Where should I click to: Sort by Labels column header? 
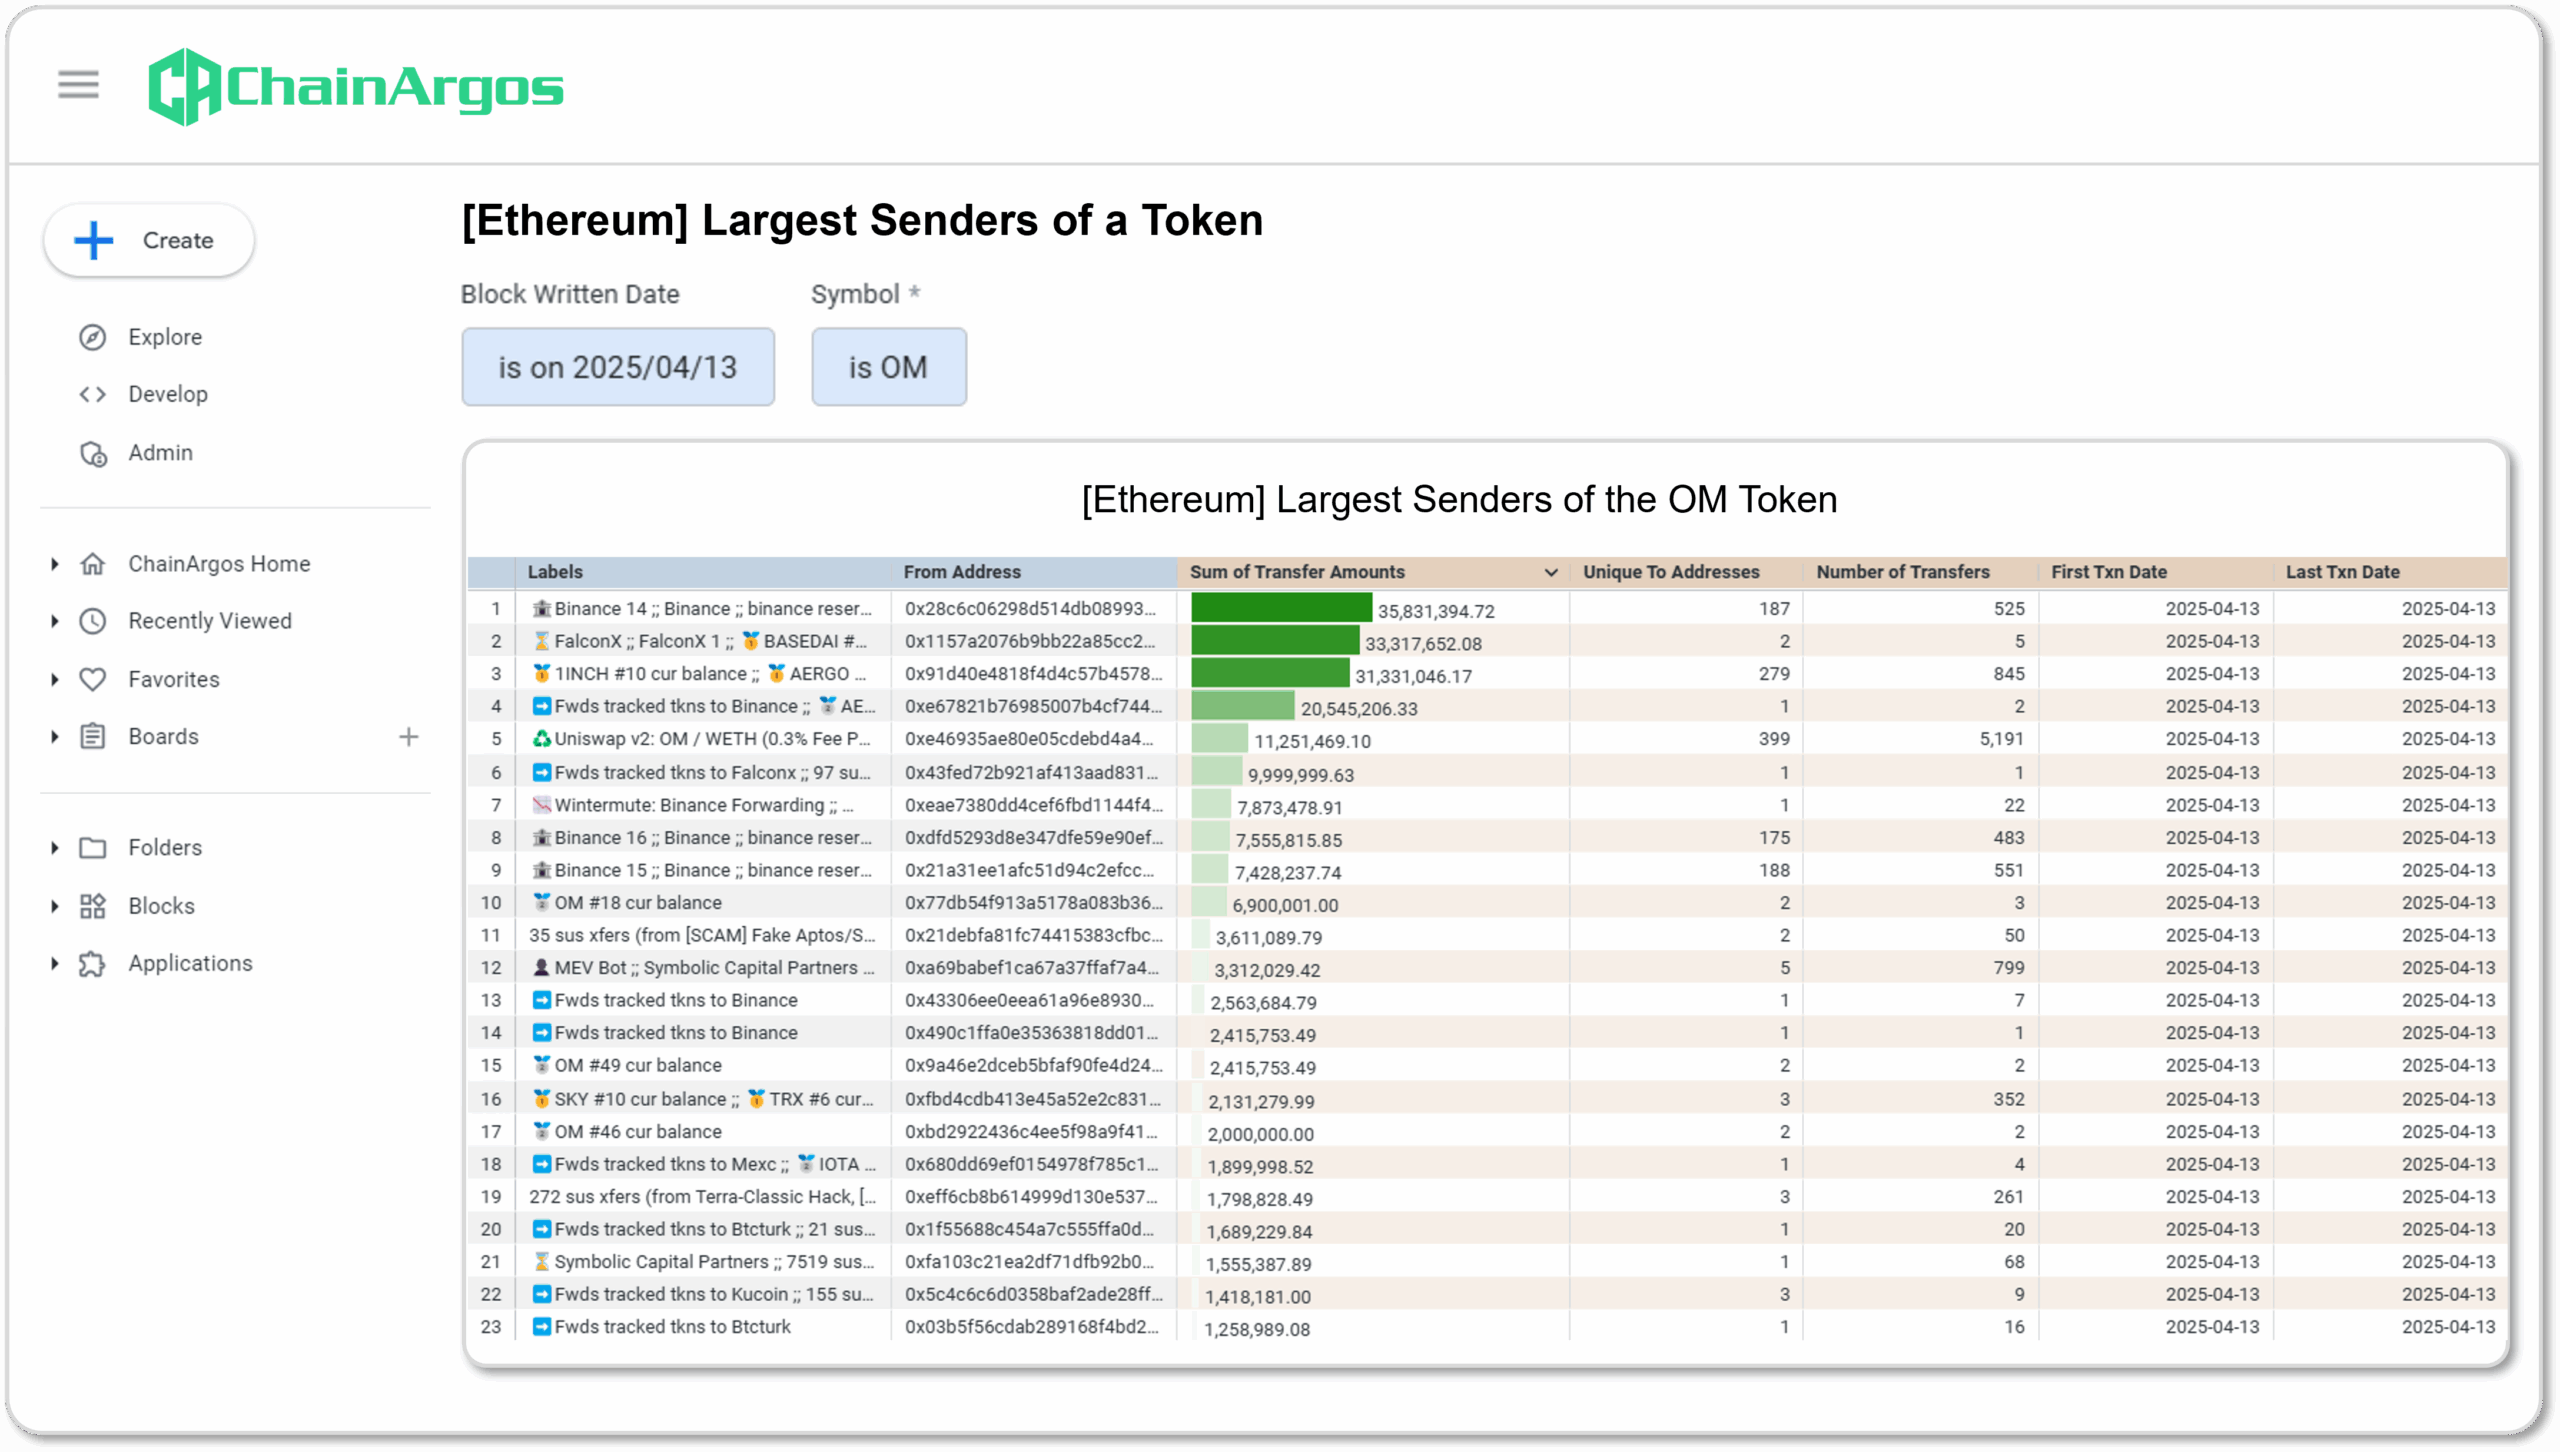[555, 572]
